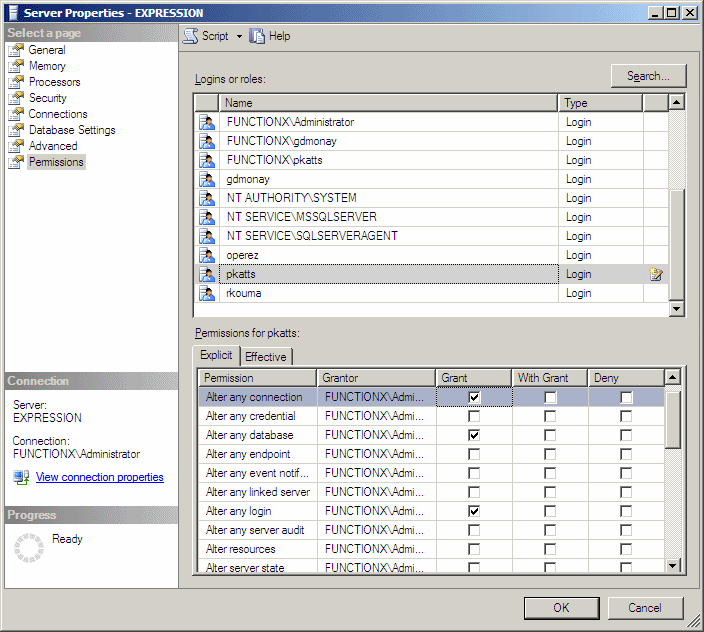Image resolution: width=704 pixels, height=632 pixels.
Task: Open the General page
Action: [x=47, y=50]
